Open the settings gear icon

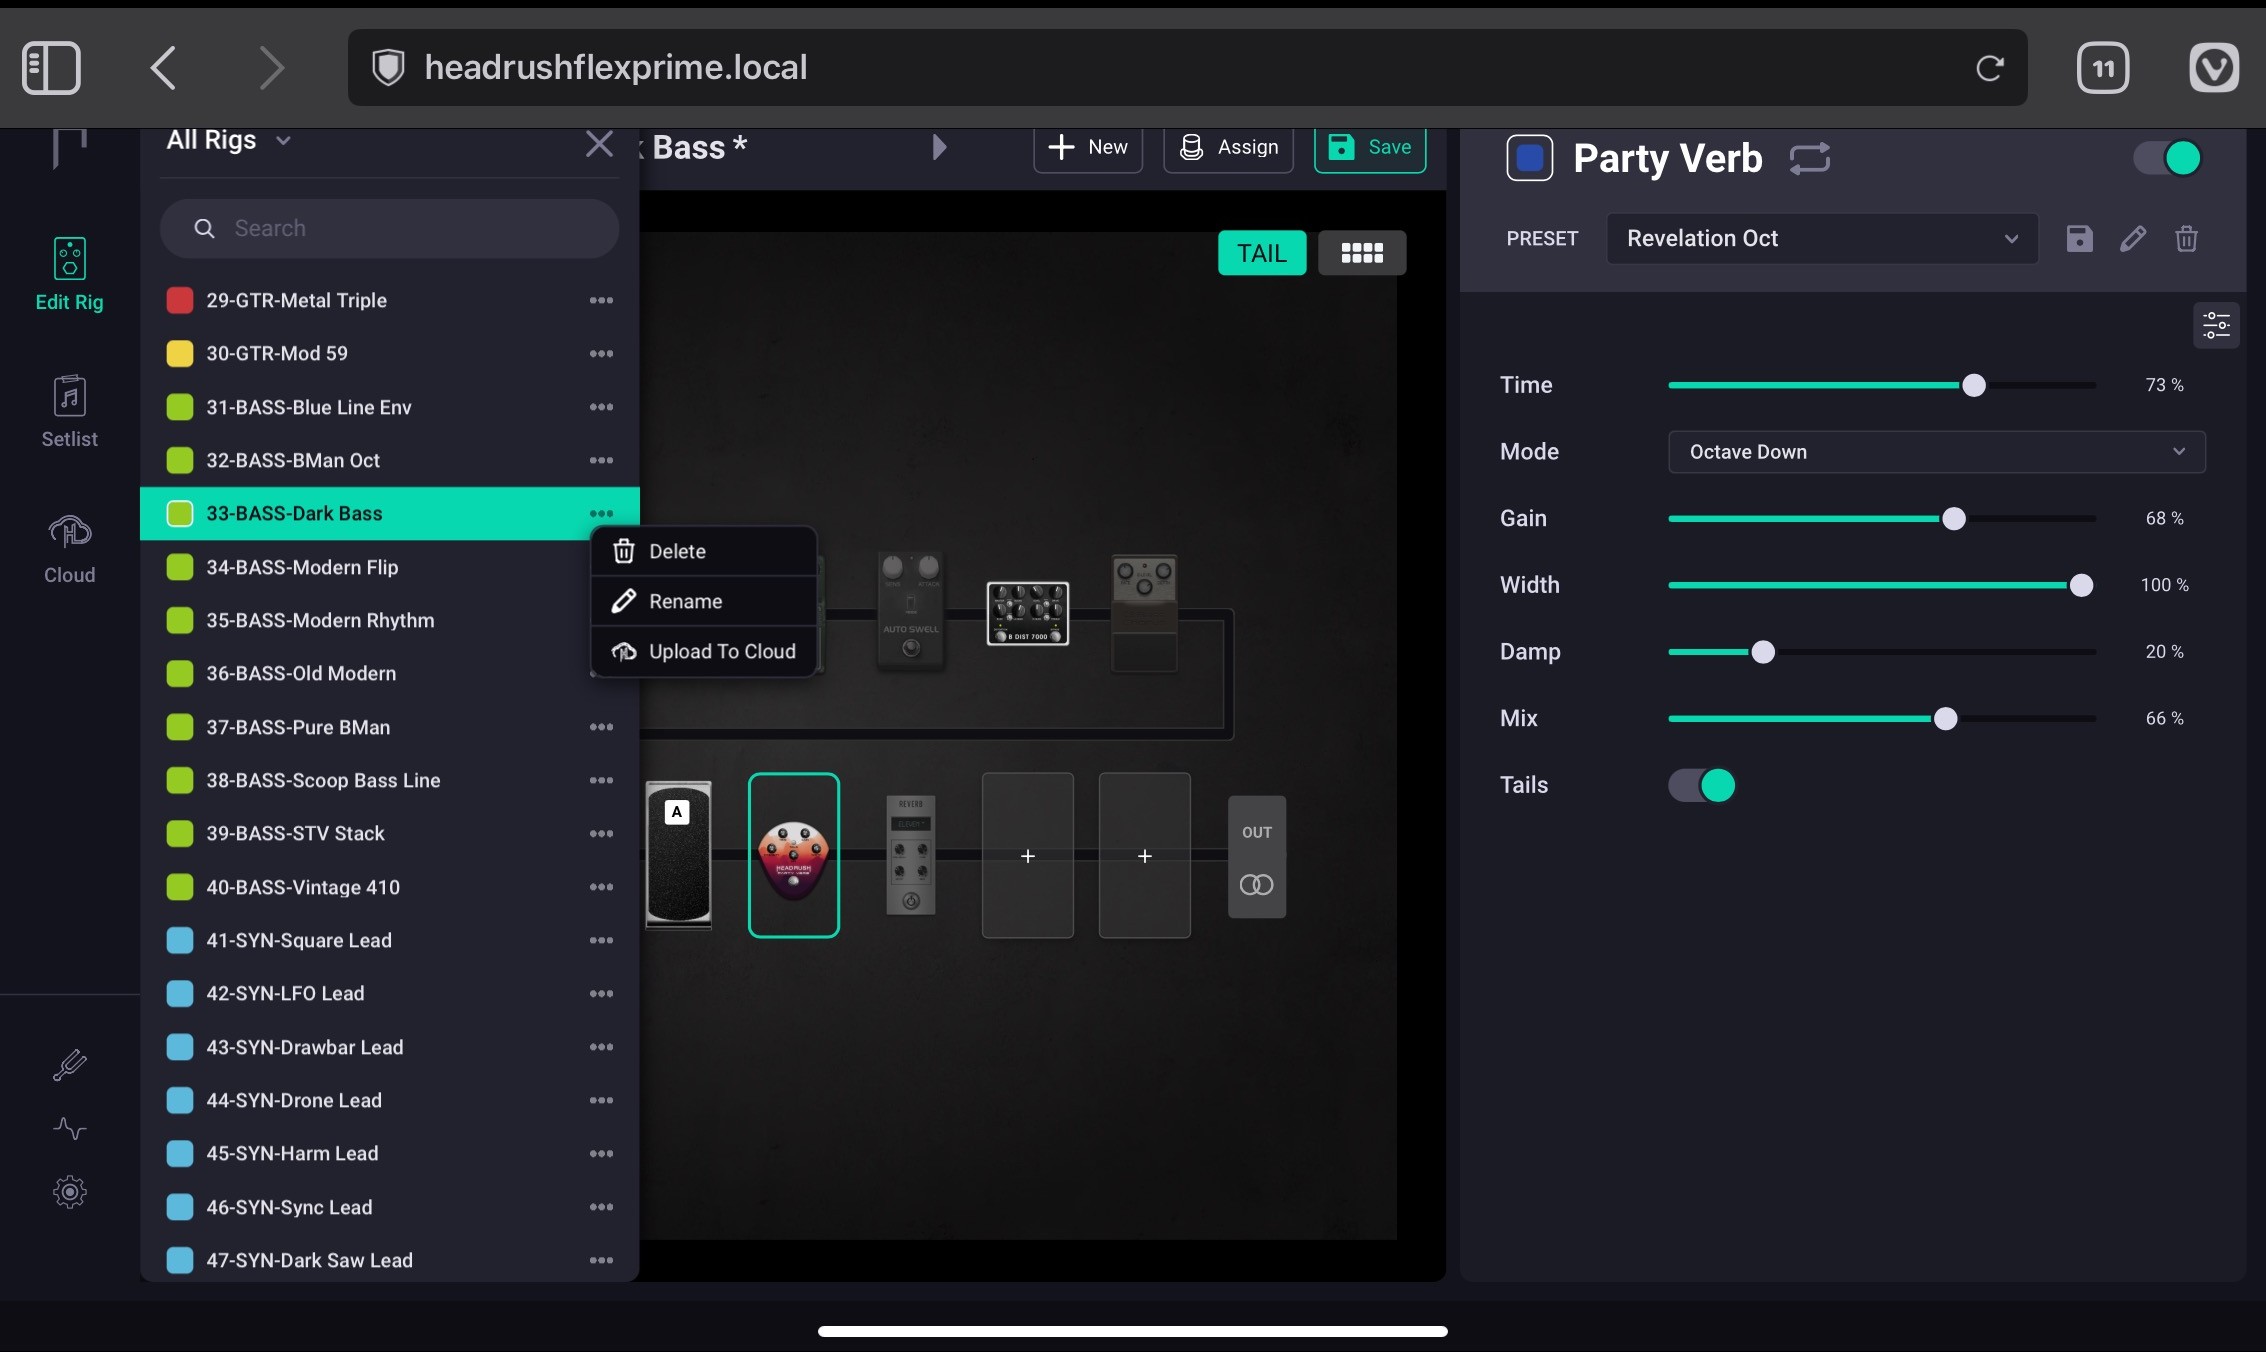click(69, 1192)
